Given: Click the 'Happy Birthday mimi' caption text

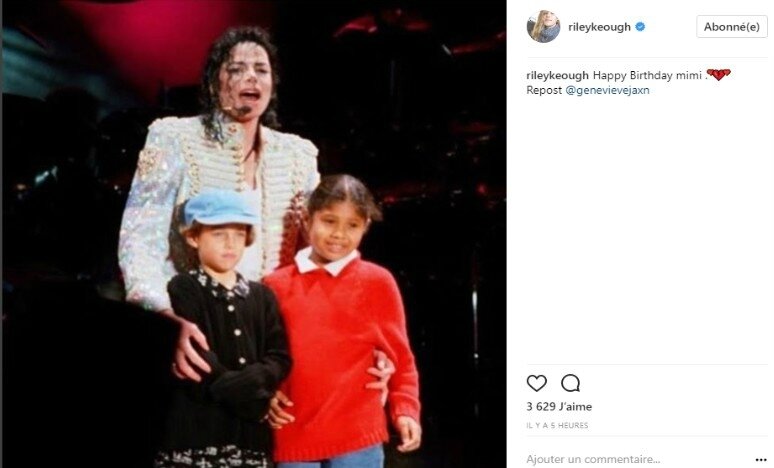Looking at the screenshot, I should [647, 76].
